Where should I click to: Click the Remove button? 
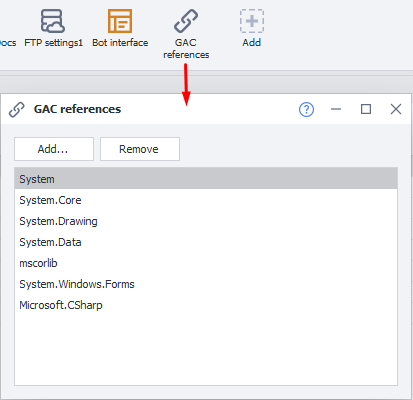tap(140, 149)
